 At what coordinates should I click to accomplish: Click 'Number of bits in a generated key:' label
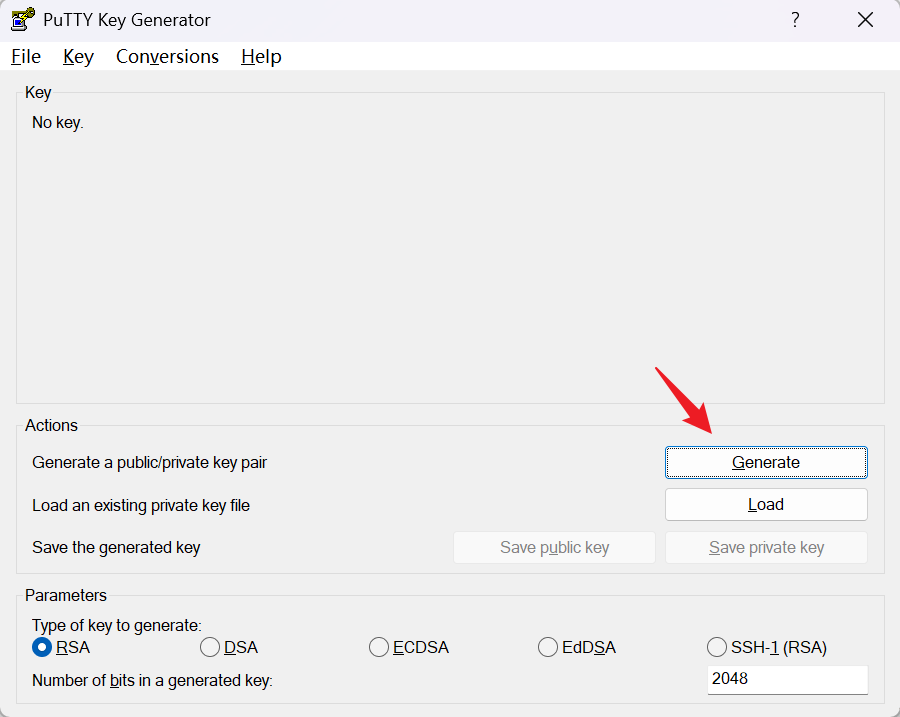152,681
